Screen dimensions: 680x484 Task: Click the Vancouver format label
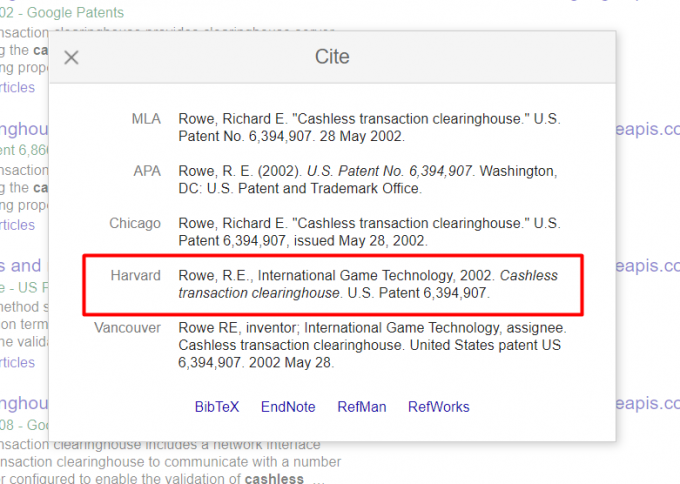click(127, 328)
